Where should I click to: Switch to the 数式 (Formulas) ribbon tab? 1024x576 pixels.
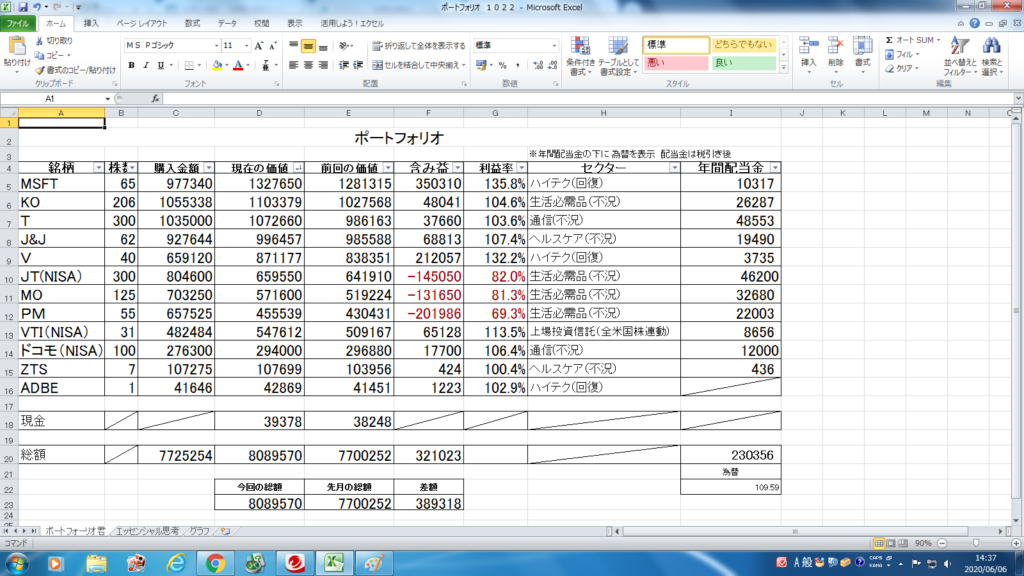(x=192, y=24)
